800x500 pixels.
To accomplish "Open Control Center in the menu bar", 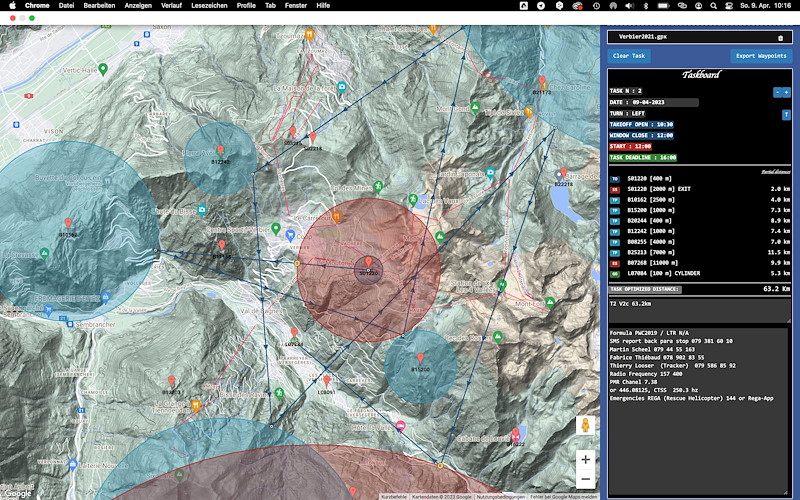I will (x=729, y=6).
